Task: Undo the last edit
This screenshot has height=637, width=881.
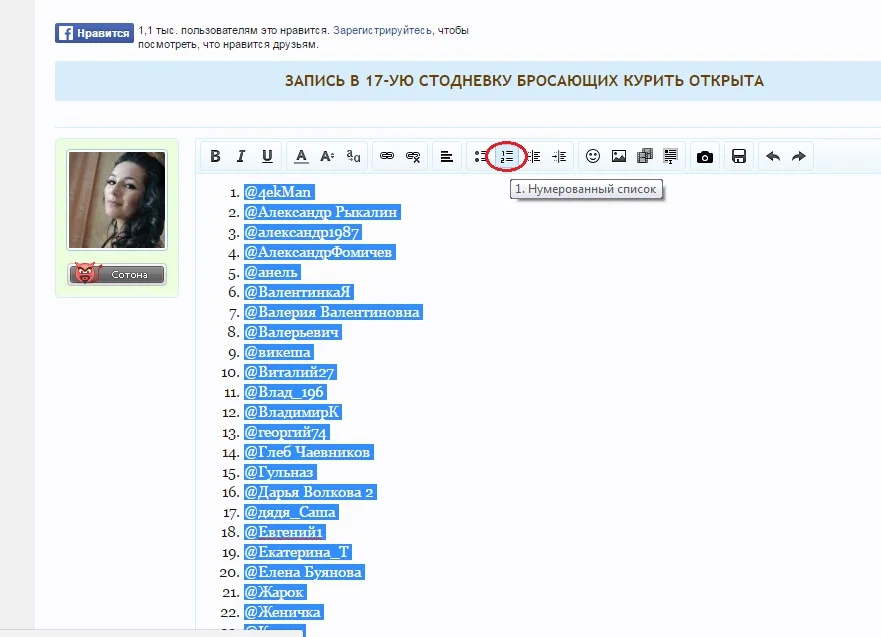Action: point(772,156)
